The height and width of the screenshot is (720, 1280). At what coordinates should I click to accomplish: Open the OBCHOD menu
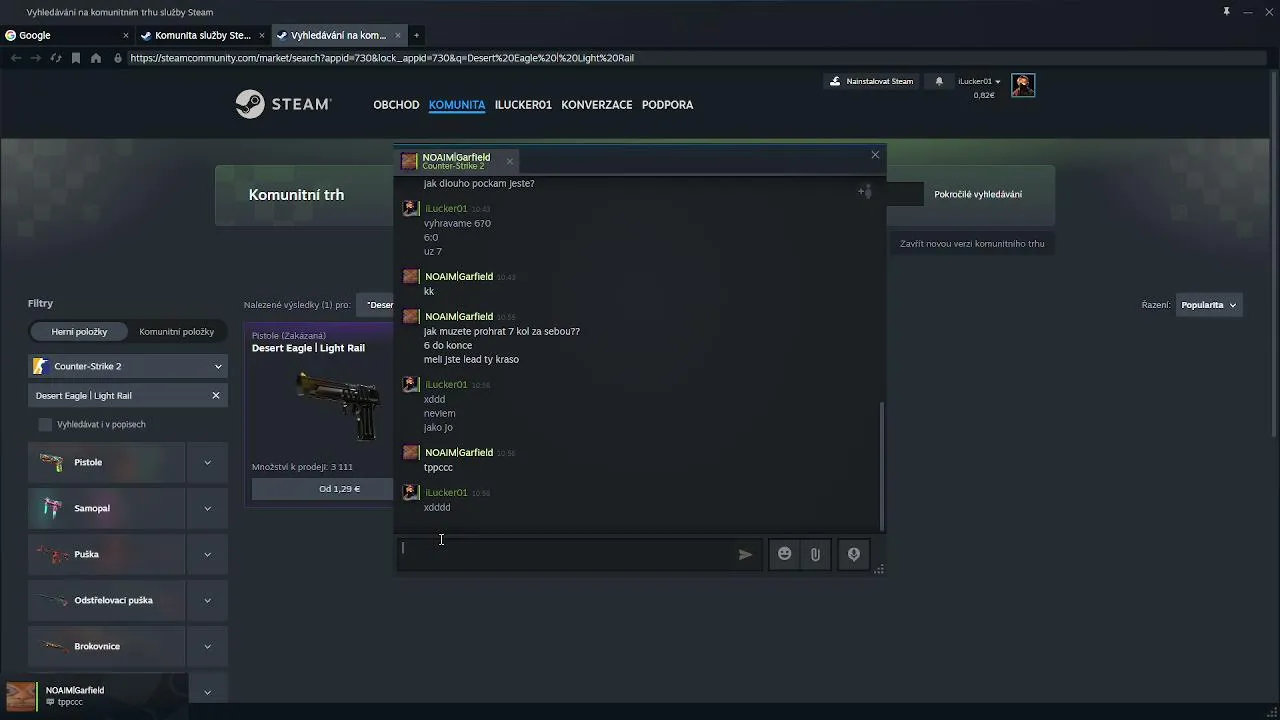point(396,104)
